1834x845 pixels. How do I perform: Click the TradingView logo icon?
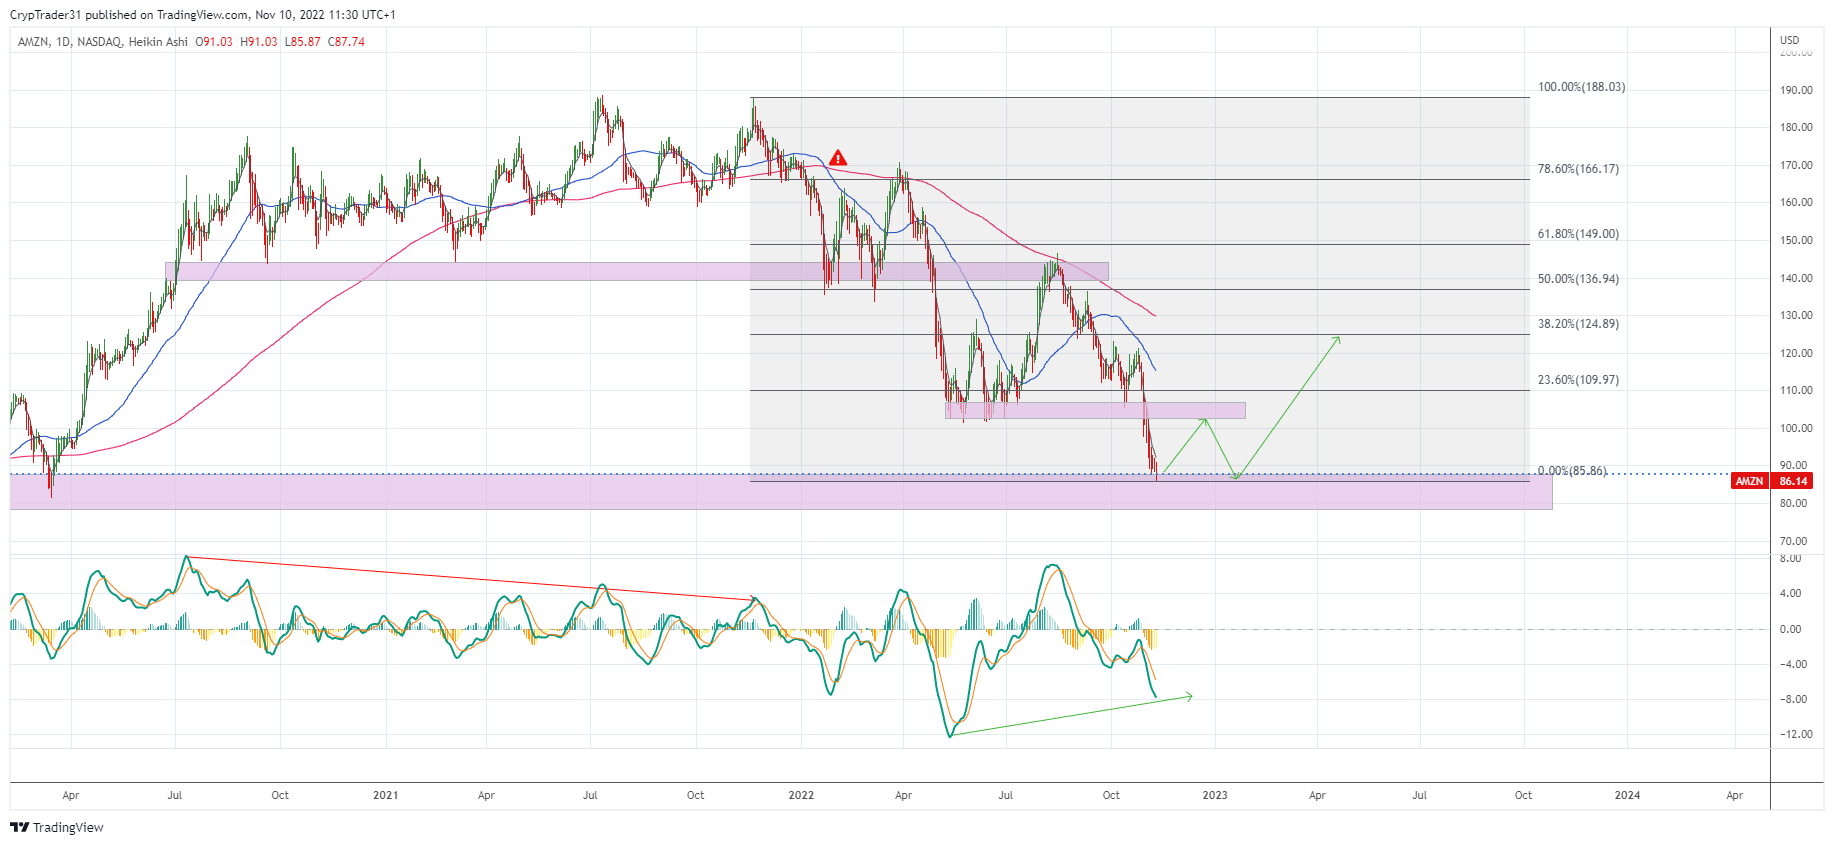pos(19,827)
